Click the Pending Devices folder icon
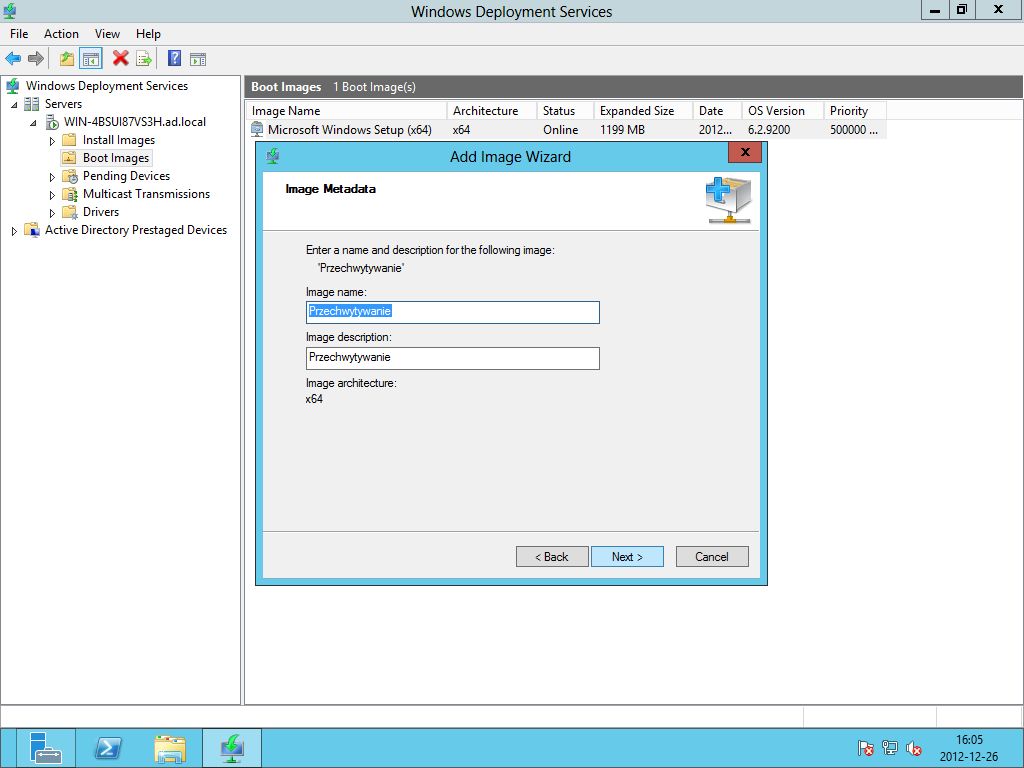Image resolution: width=1024 pixels, height=768 pixels. 70,176
